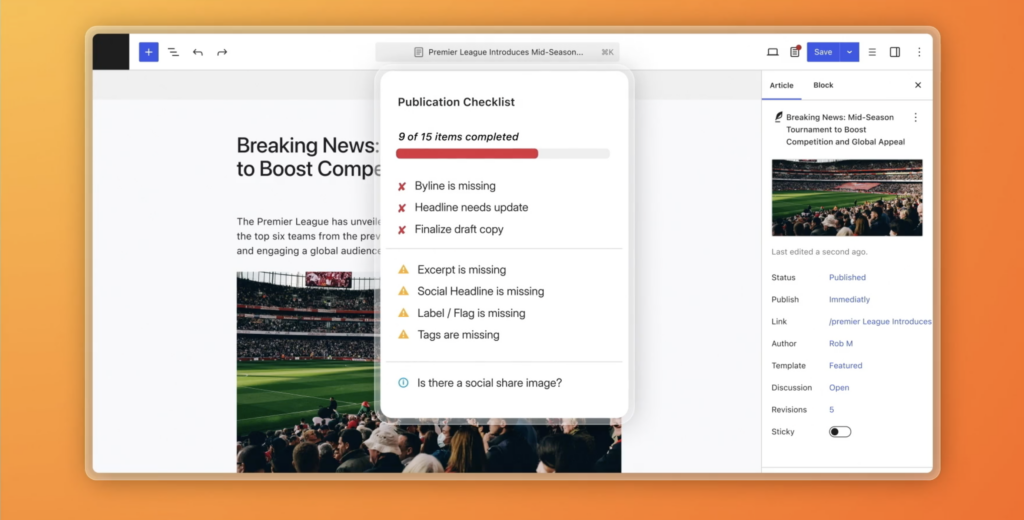
Task: Click the Headline needs update text
Action: (471, 208)
